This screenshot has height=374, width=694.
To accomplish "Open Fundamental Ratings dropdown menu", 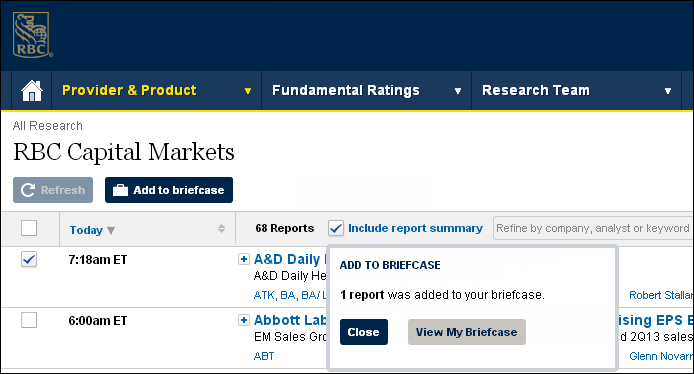I will pos(366,90).
